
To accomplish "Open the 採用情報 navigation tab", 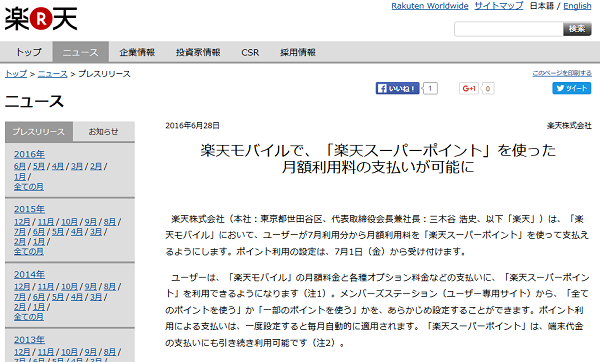I will point(298,52).
